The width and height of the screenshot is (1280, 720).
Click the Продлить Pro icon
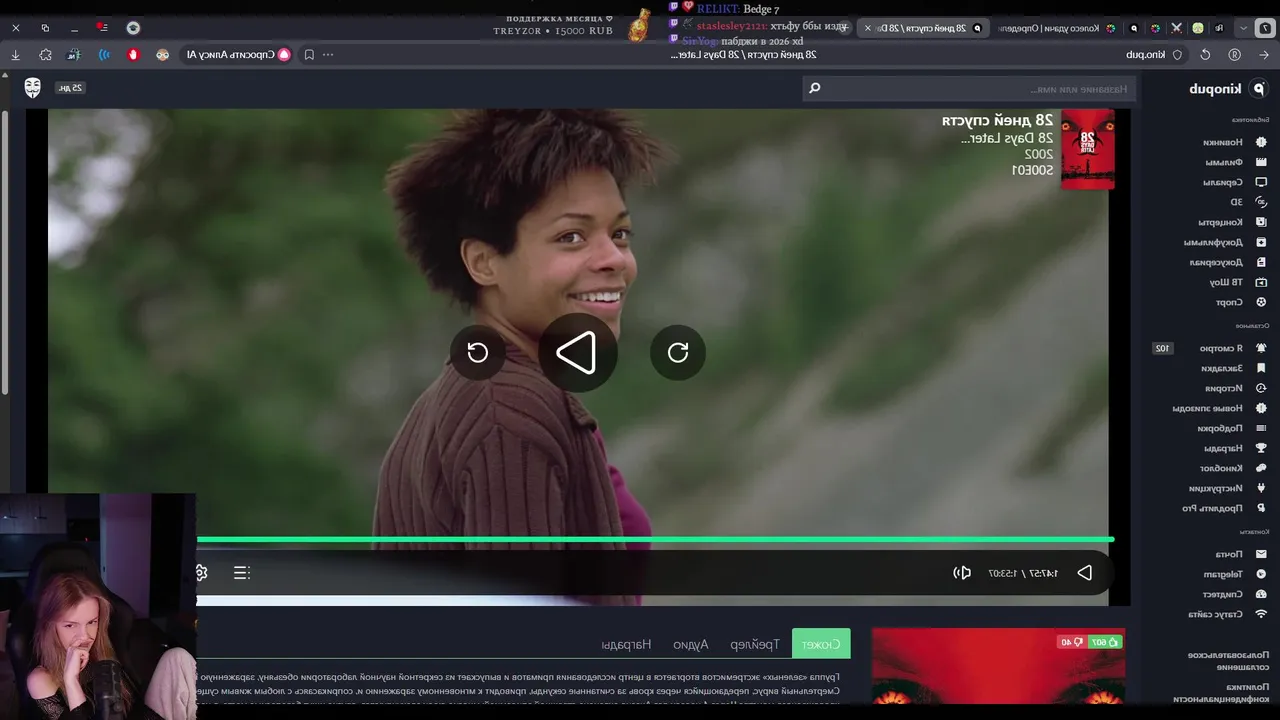pos(1261,508)
